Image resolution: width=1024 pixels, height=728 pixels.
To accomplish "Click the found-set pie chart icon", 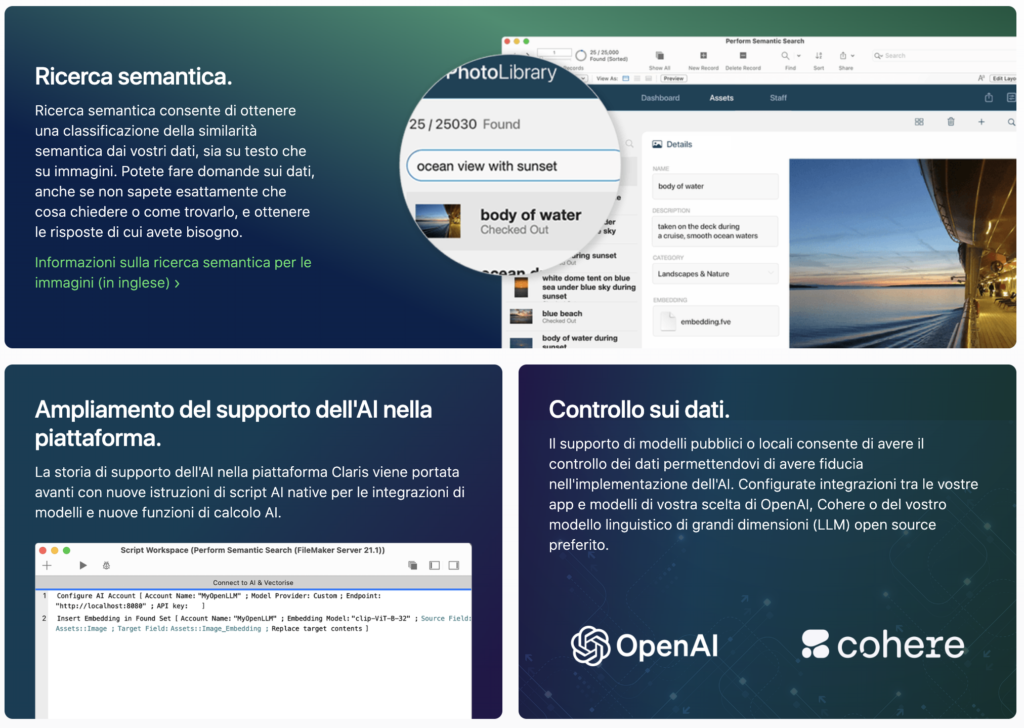I will point(581,55).
